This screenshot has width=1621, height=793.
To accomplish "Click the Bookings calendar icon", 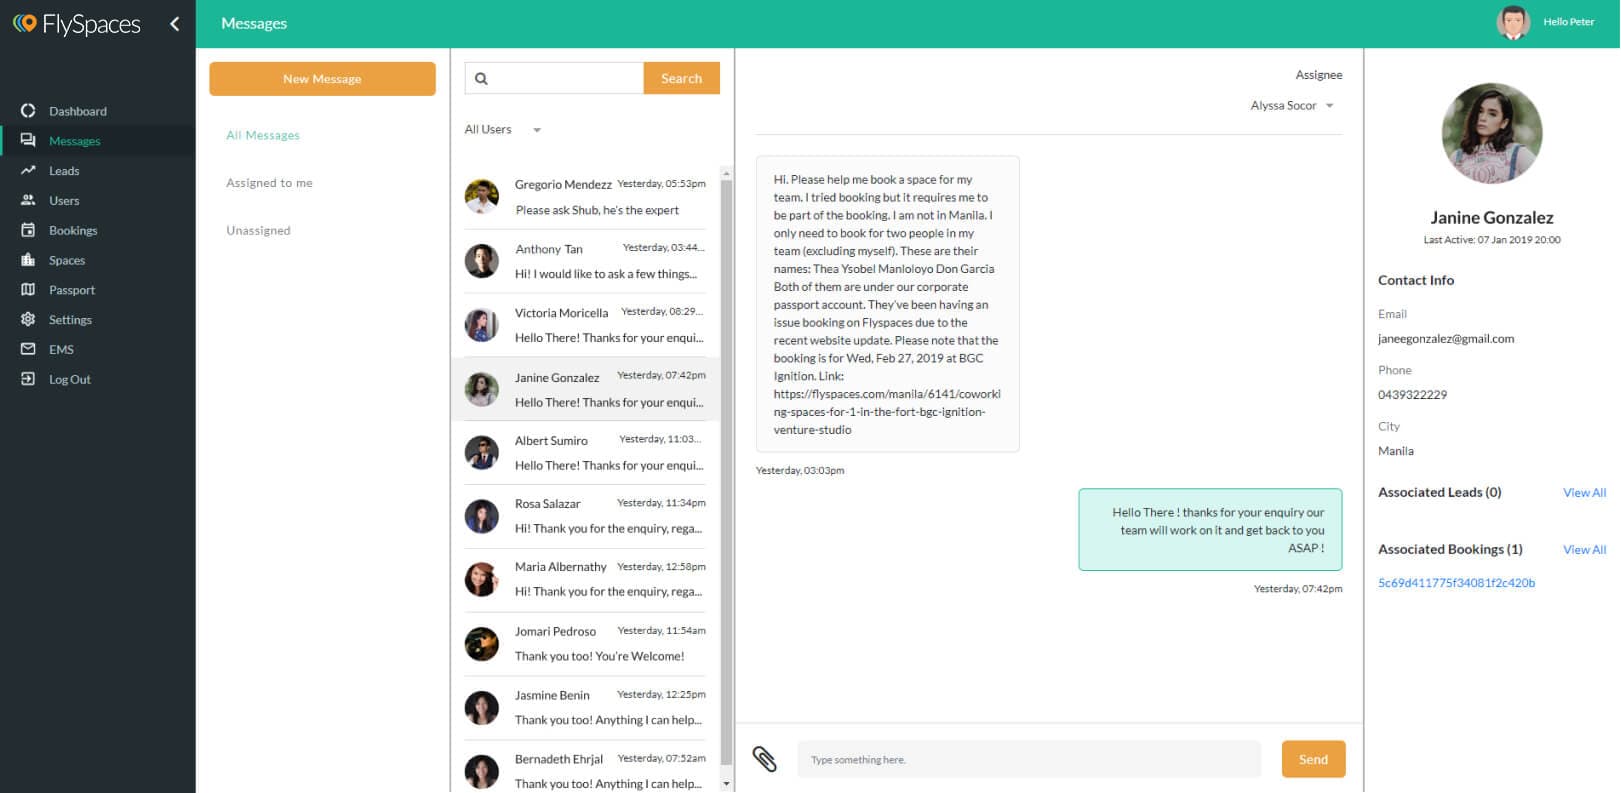I will (x=28, y=230).
